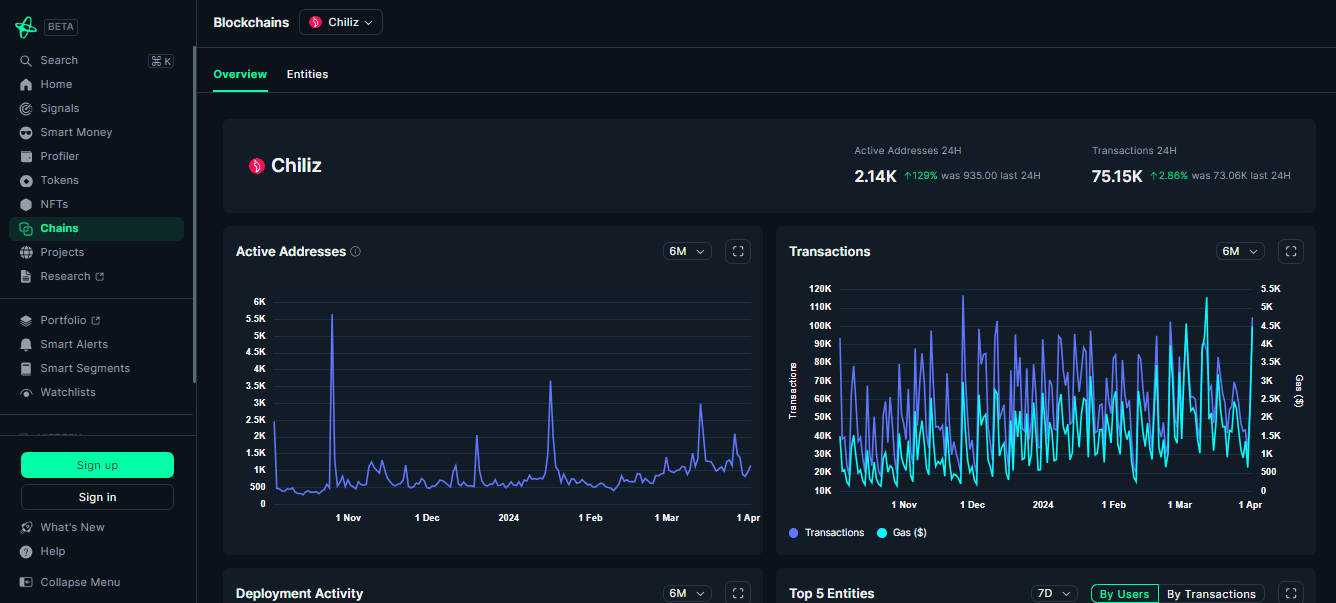Click the sidebar vertical scrollbar

coord(194,215)
